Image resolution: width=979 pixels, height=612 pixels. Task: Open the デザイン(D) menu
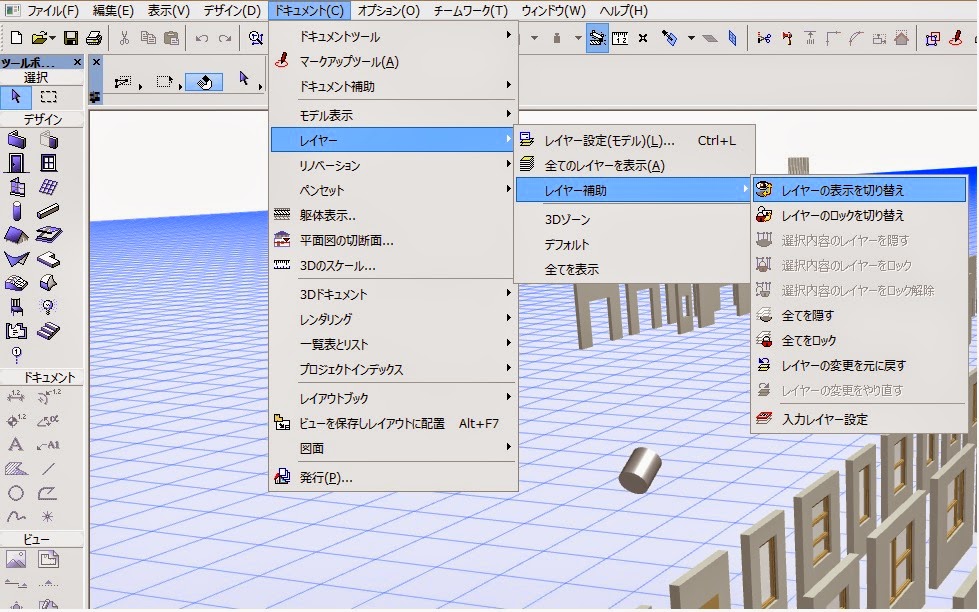pyautogui.click(x=232, y=11)
